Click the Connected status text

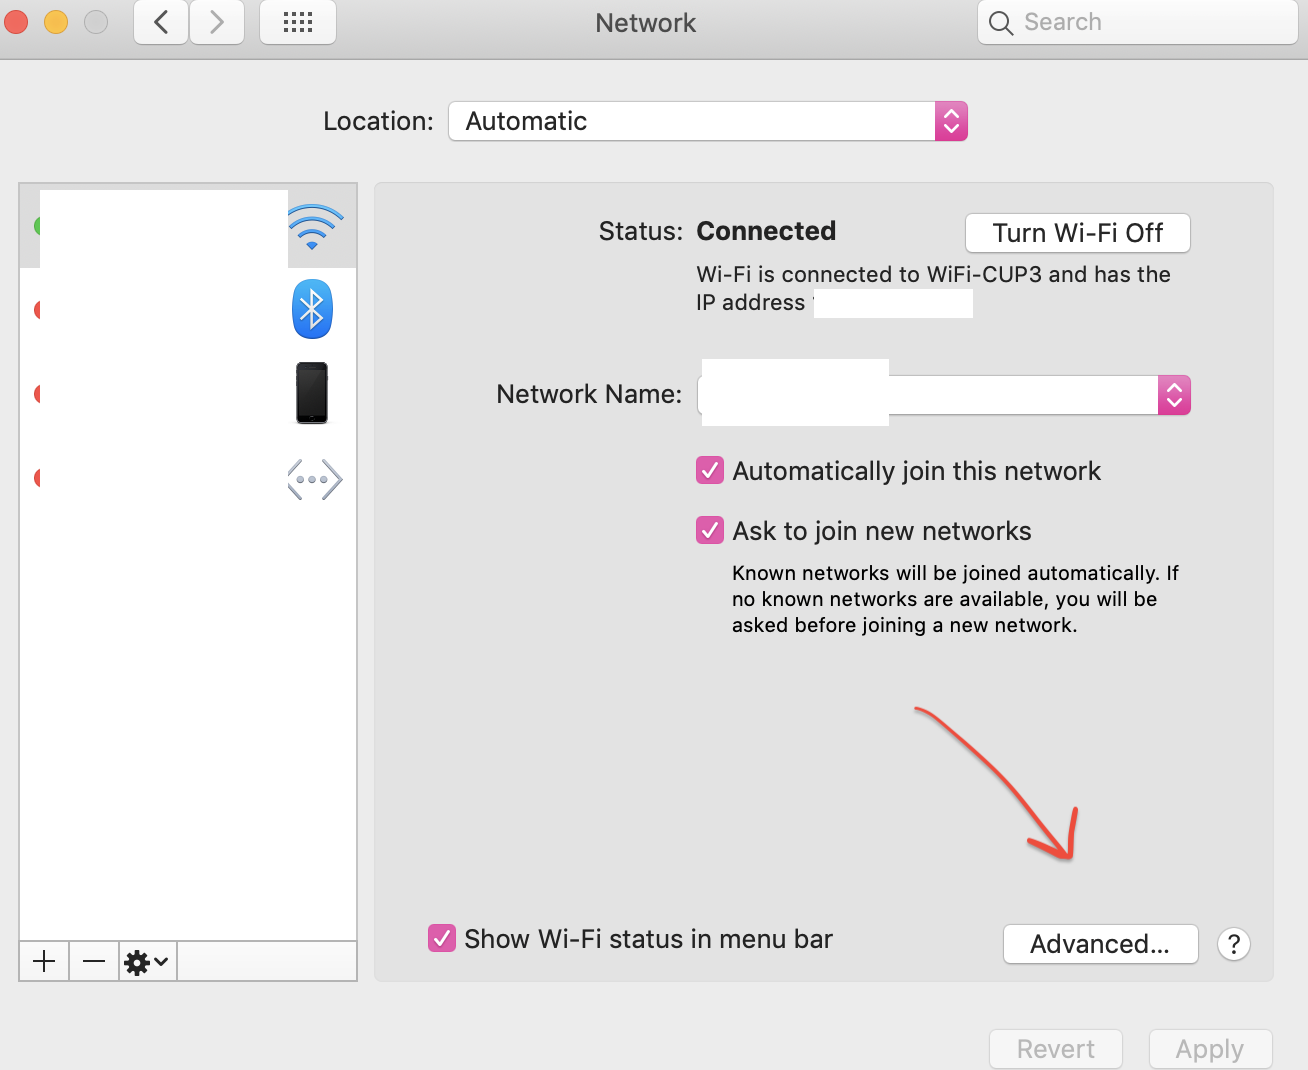point(766,231)
